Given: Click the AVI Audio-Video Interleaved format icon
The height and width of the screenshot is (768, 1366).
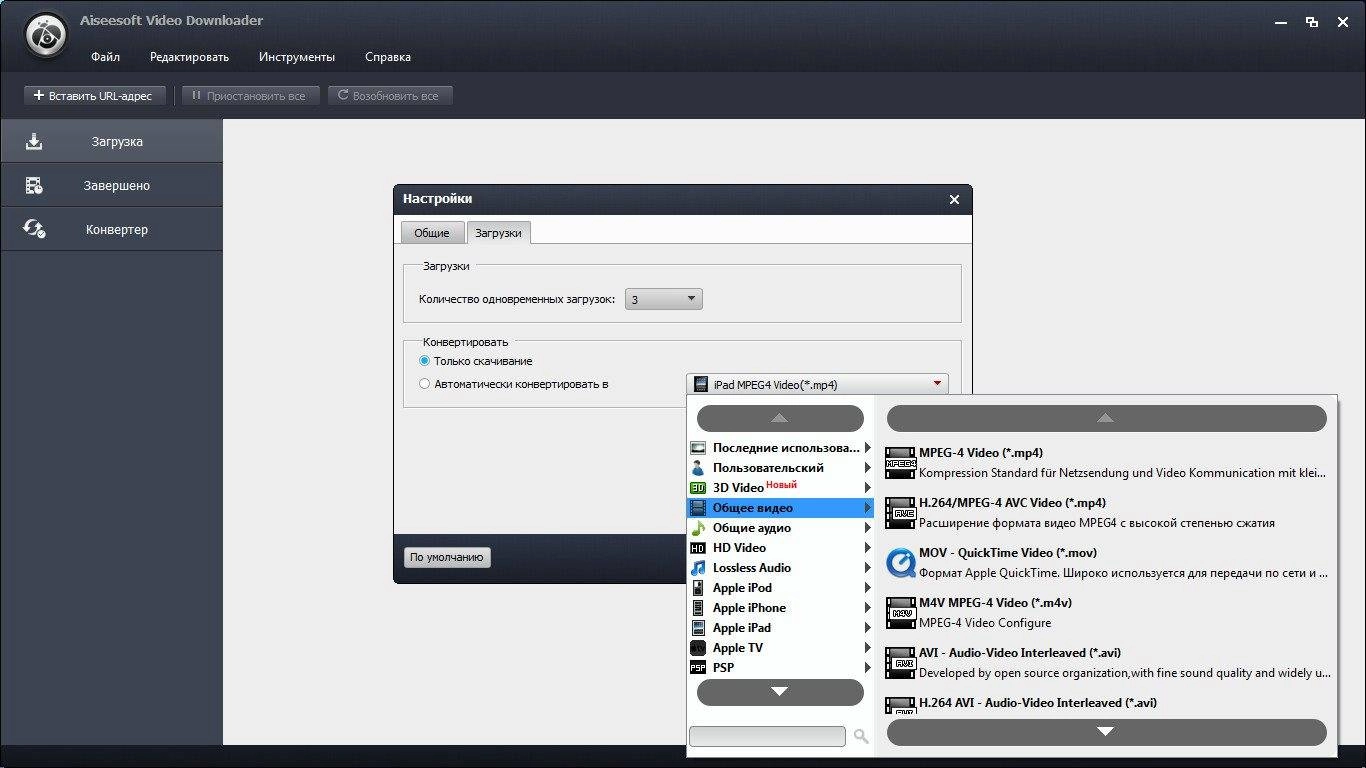Looking at the screenshot, I should pyautogui.click(x=900, y=662).
